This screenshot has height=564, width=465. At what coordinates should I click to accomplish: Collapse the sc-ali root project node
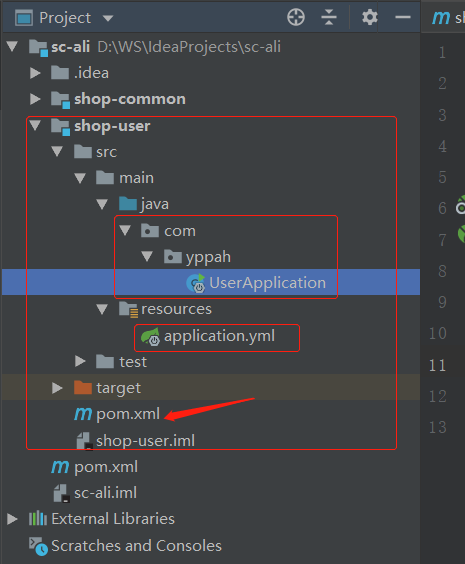(13, 46)
